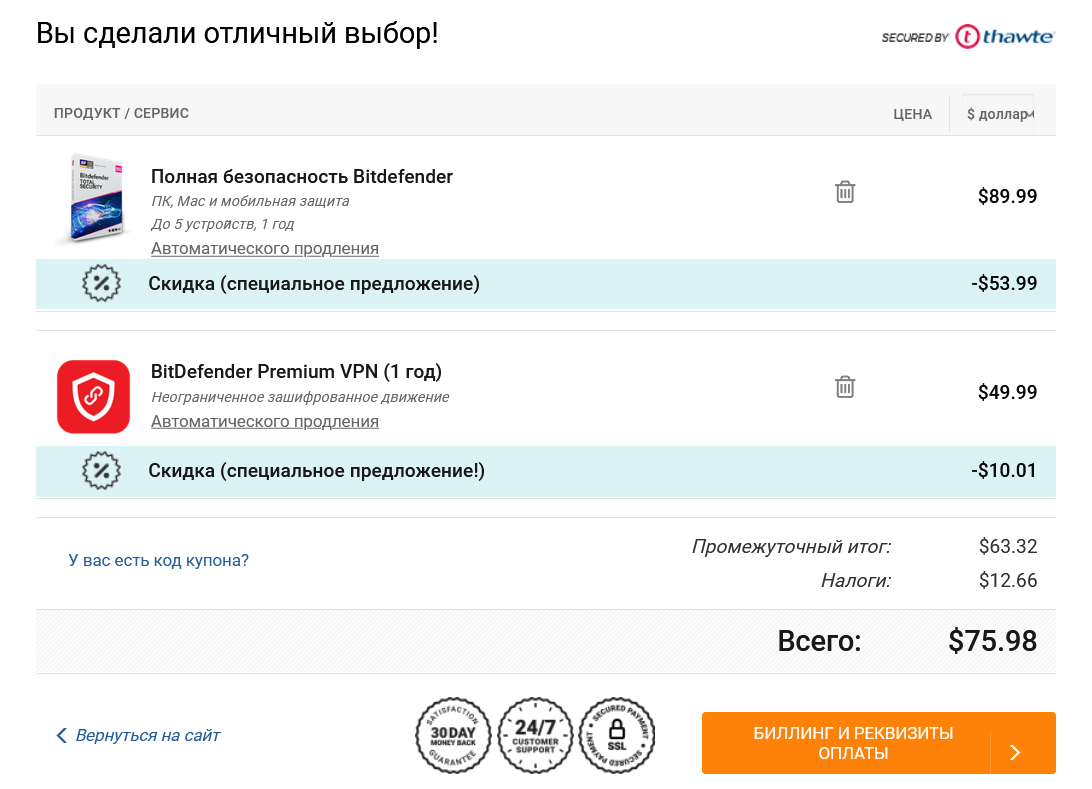Remove BitDefender Premium VPN trash icon
This screenshot has width=1092, height=789.
[845, 386]
